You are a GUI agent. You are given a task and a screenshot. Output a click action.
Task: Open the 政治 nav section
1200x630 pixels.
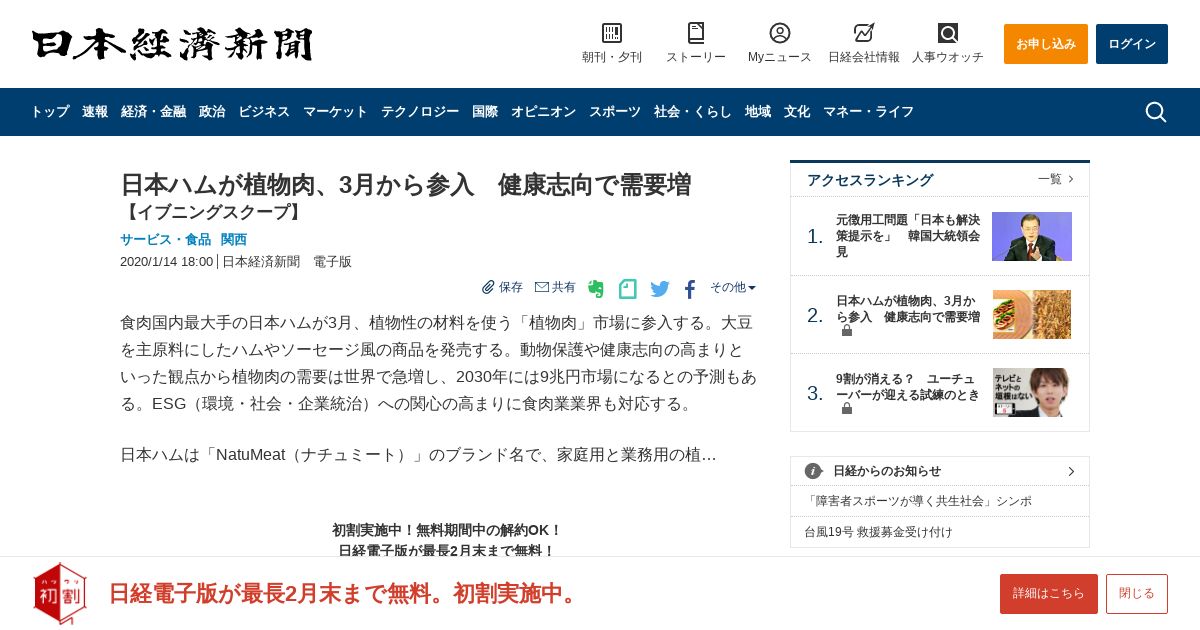[x=212, y=112]
